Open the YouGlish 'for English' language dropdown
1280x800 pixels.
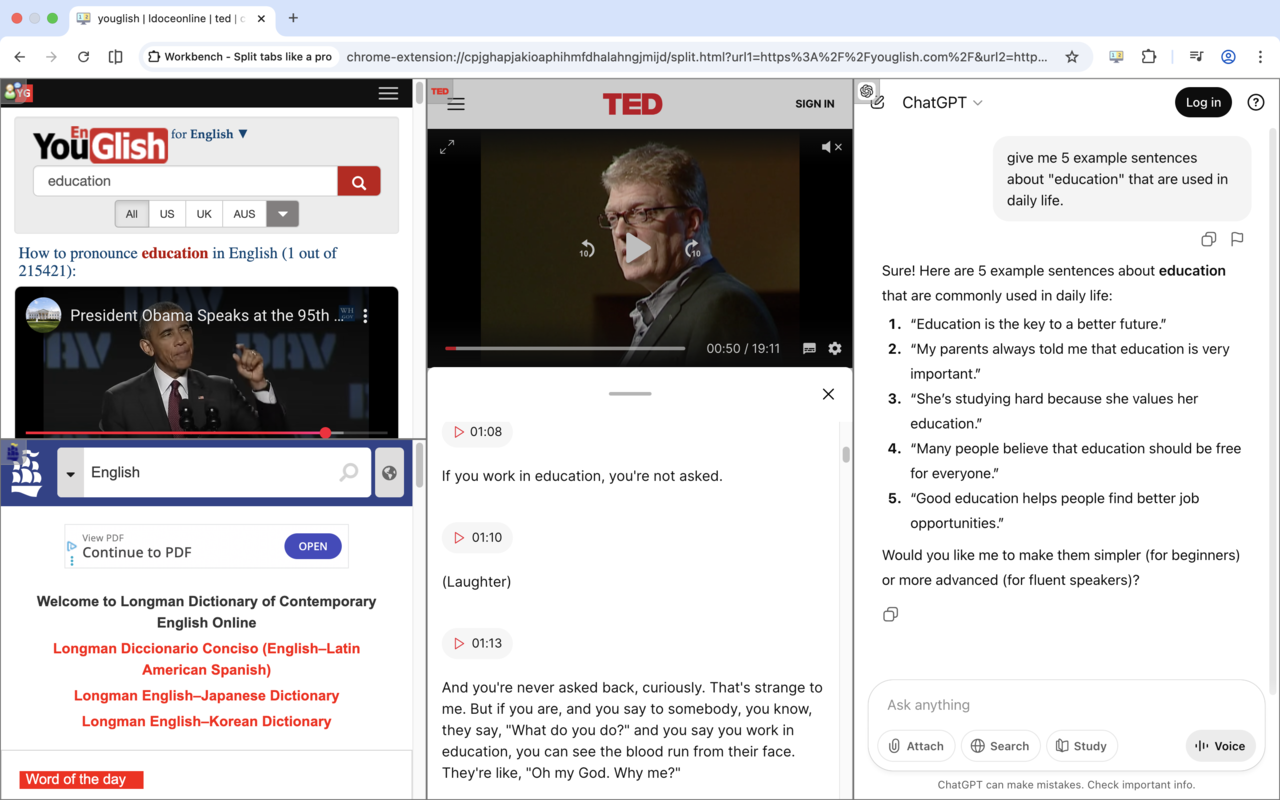pyautogui.click(x=210, y=134)
